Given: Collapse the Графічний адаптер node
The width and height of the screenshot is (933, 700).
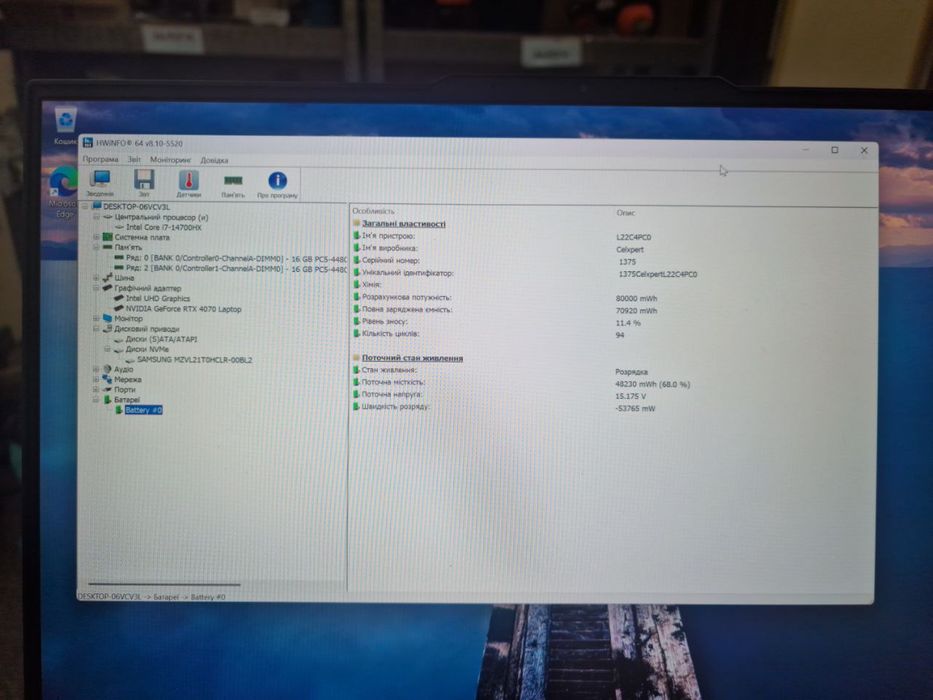Looking at the screenshot, I should coord(96,288).
